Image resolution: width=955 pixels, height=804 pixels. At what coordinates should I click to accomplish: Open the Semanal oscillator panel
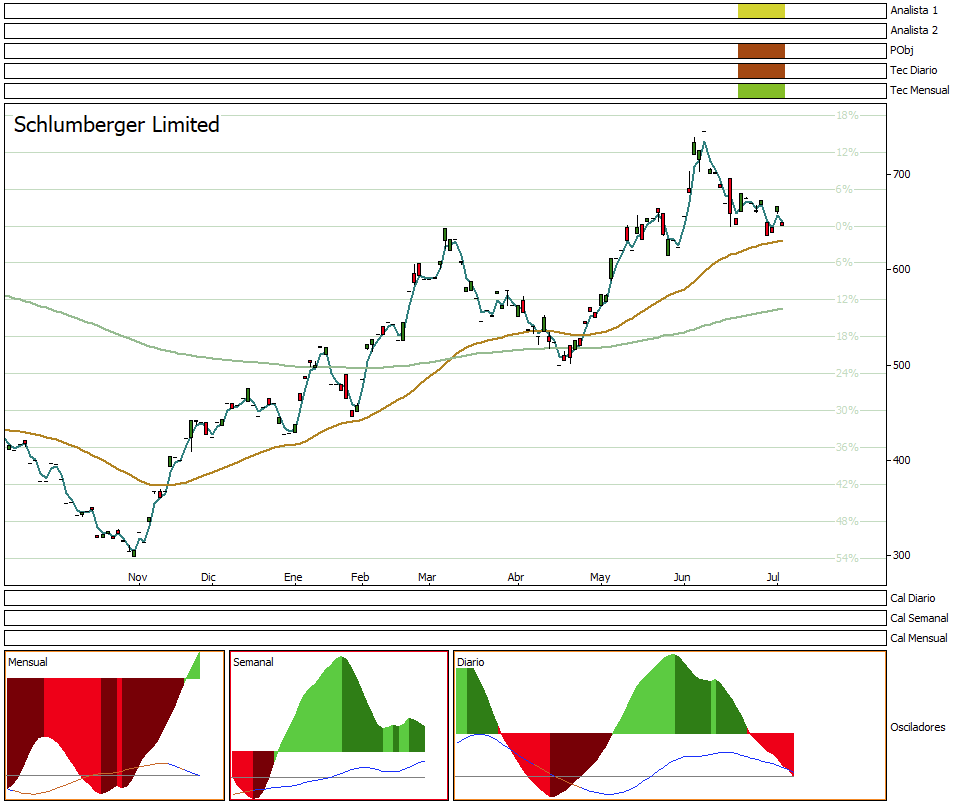339,725
